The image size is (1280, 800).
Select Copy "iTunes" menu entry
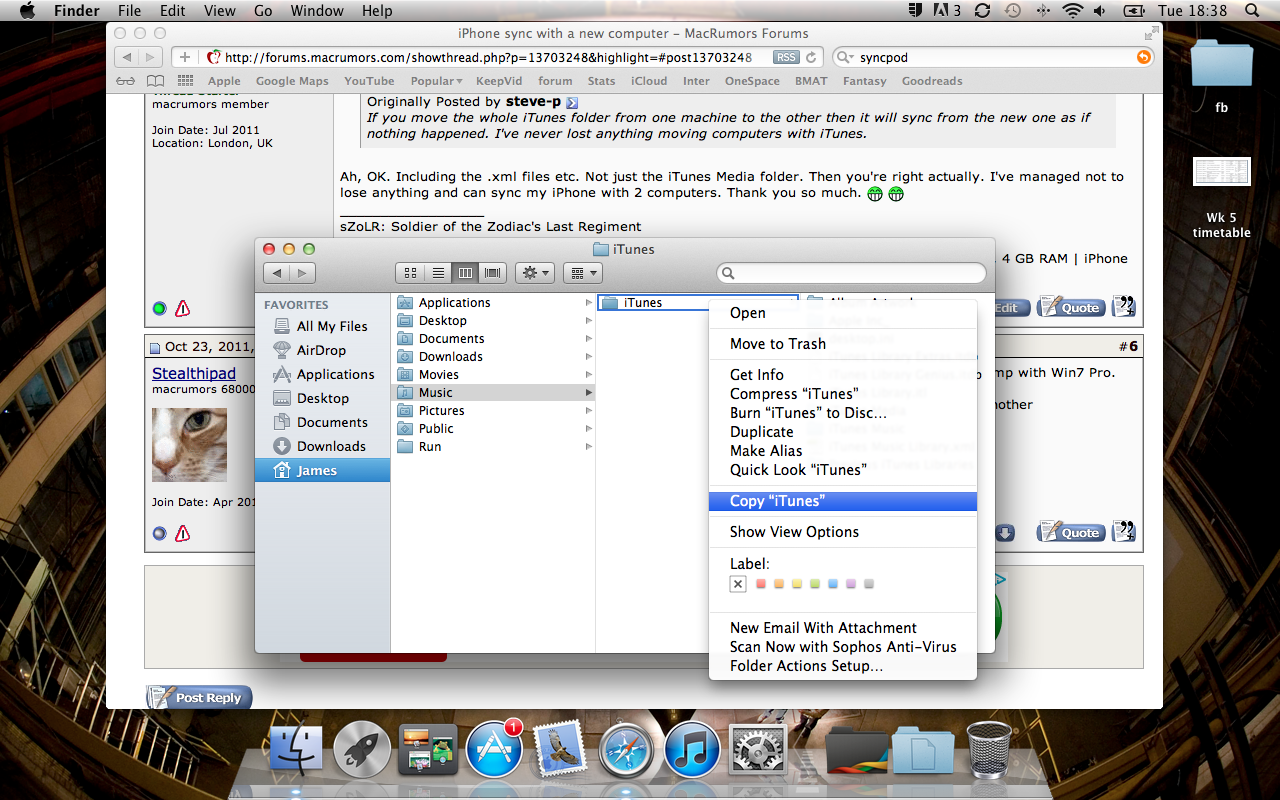(x=842, y=501)
